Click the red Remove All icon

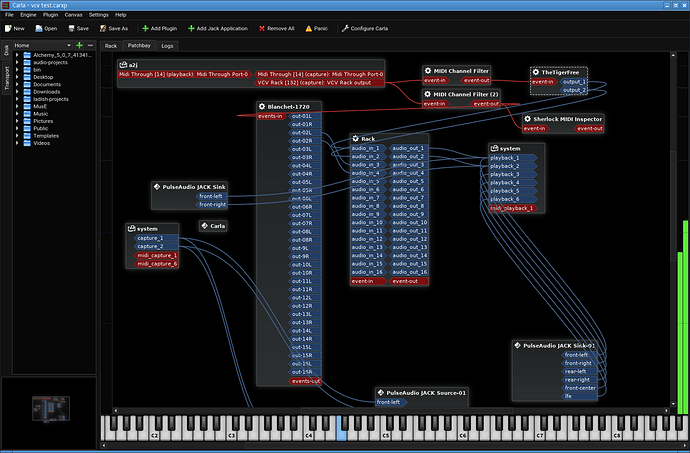point(262,29)
